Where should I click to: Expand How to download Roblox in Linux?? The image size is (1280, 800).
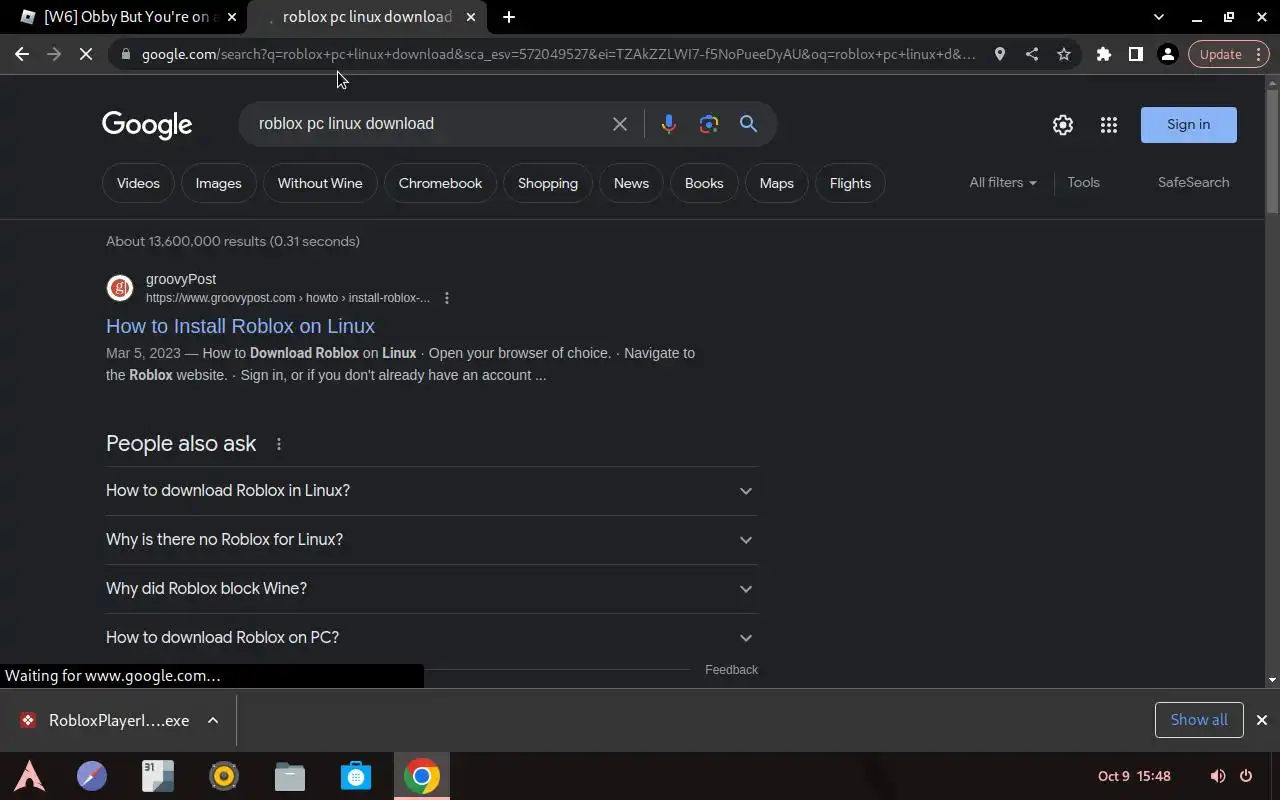pos(432,491)
